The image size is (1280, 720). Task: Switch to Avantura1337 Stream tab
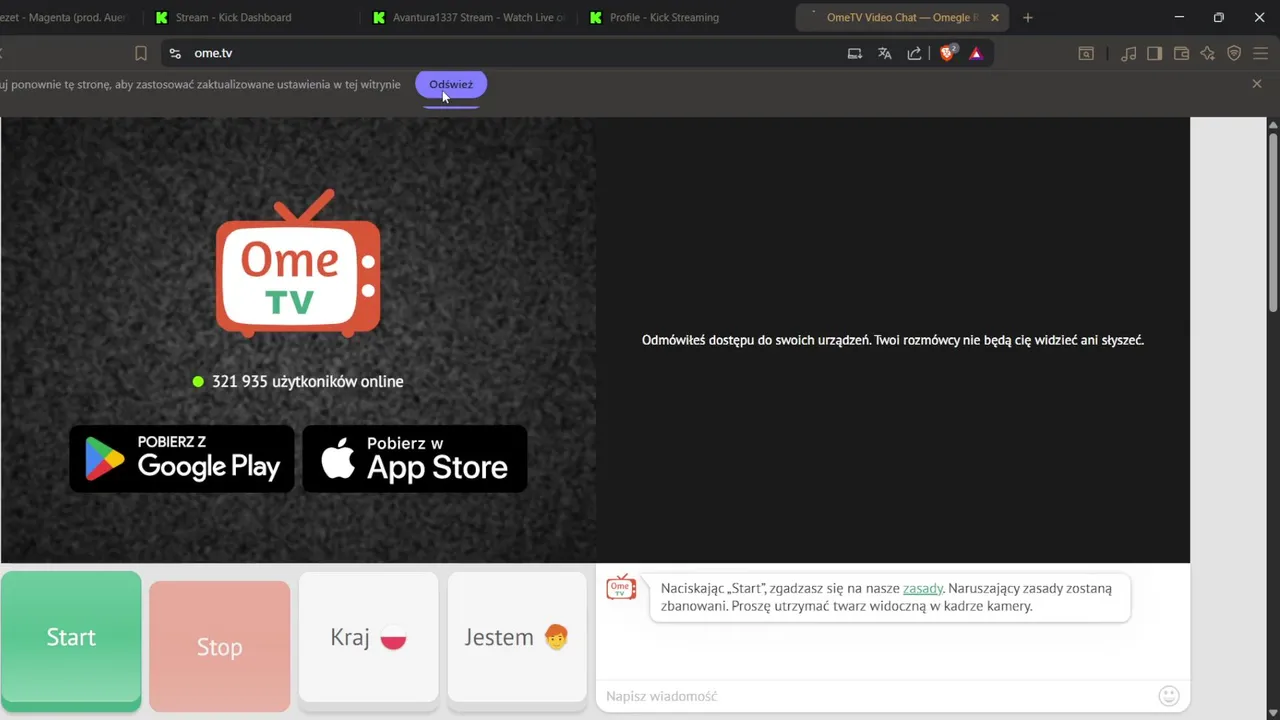tap(468, 17)
